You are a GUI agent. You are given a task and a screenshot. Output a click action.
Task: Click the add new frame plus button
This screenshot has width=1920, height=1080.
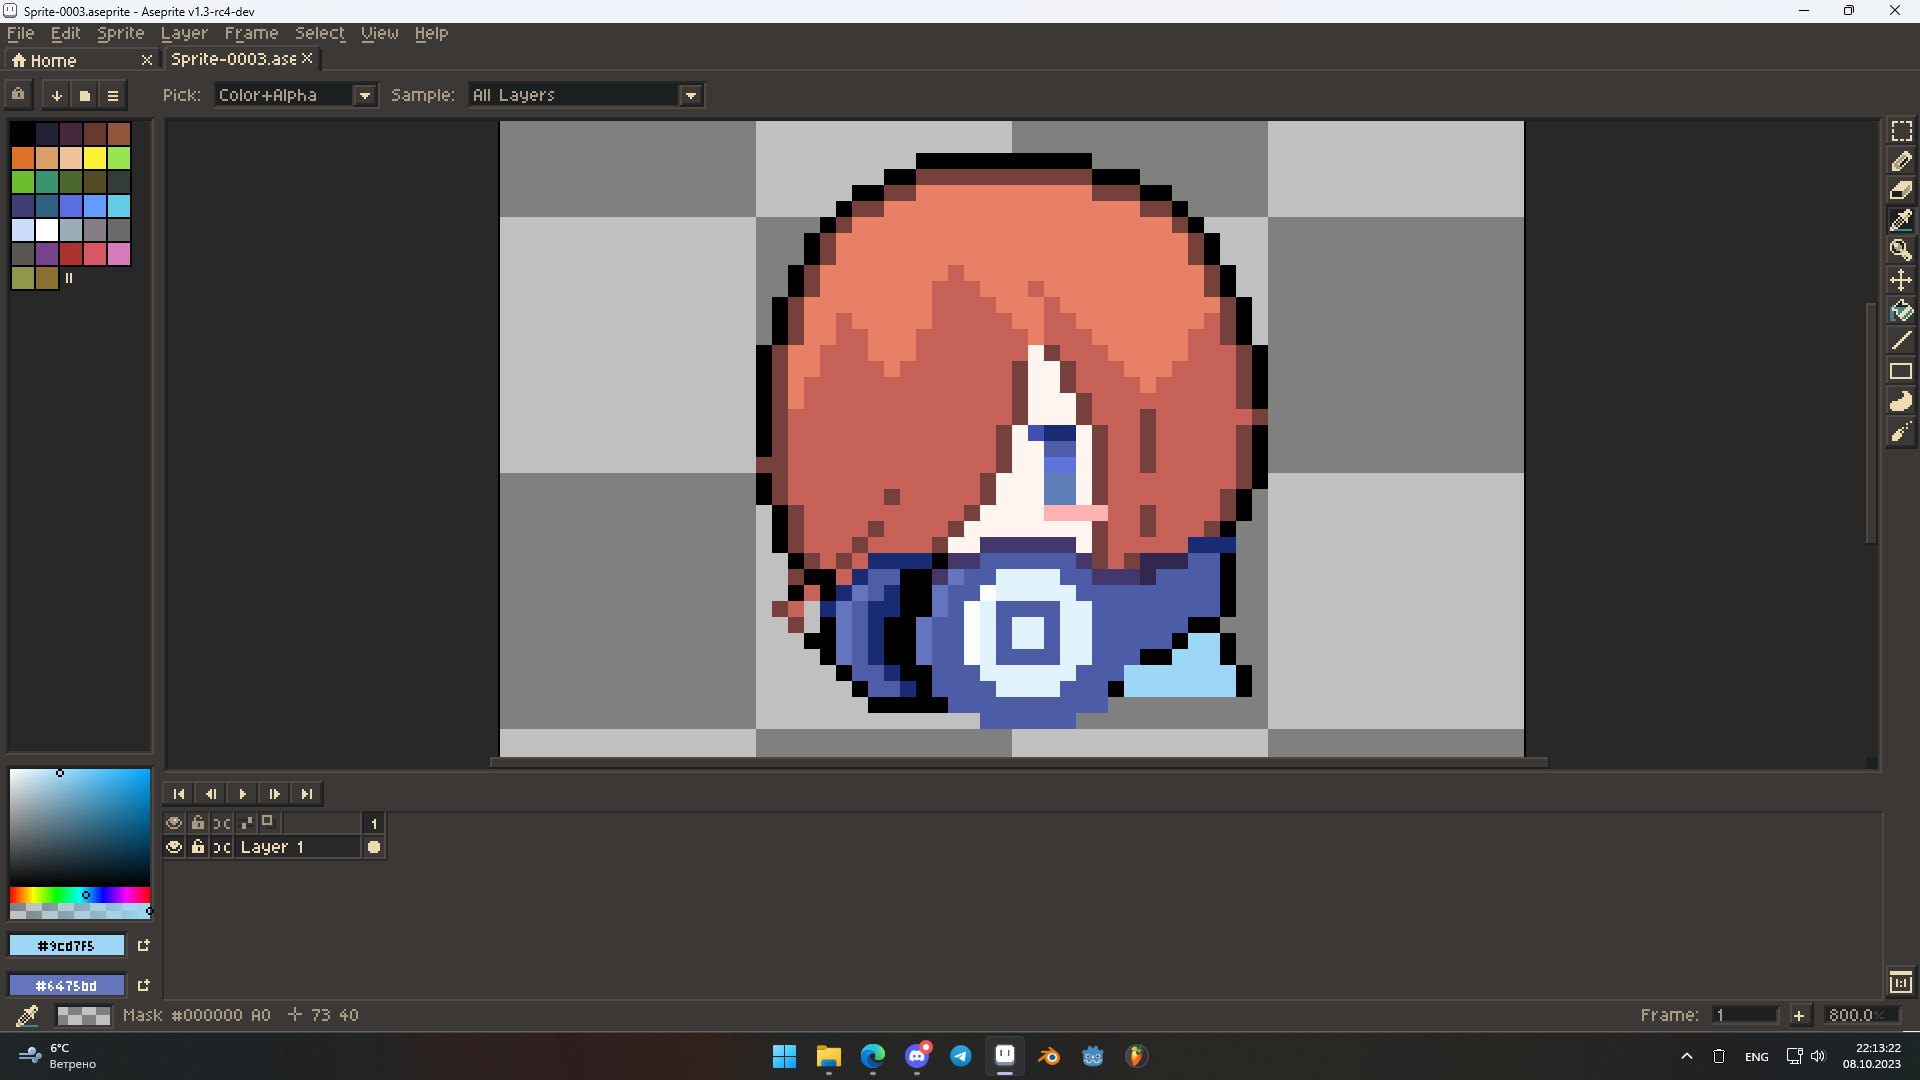pos(1799,1015)
